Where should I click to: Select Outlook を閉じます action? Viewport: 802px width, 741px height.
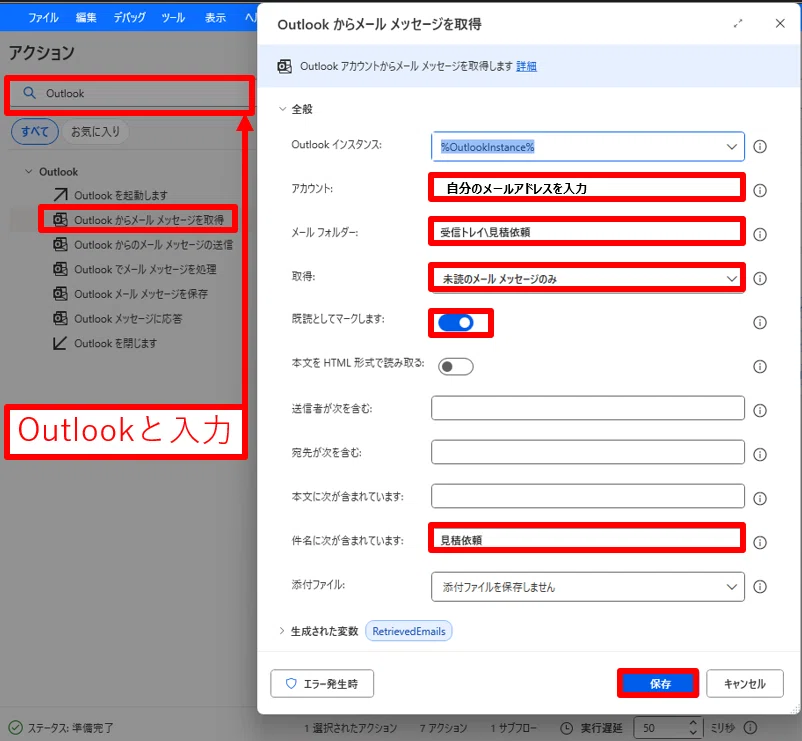click(x=116, y=343)
